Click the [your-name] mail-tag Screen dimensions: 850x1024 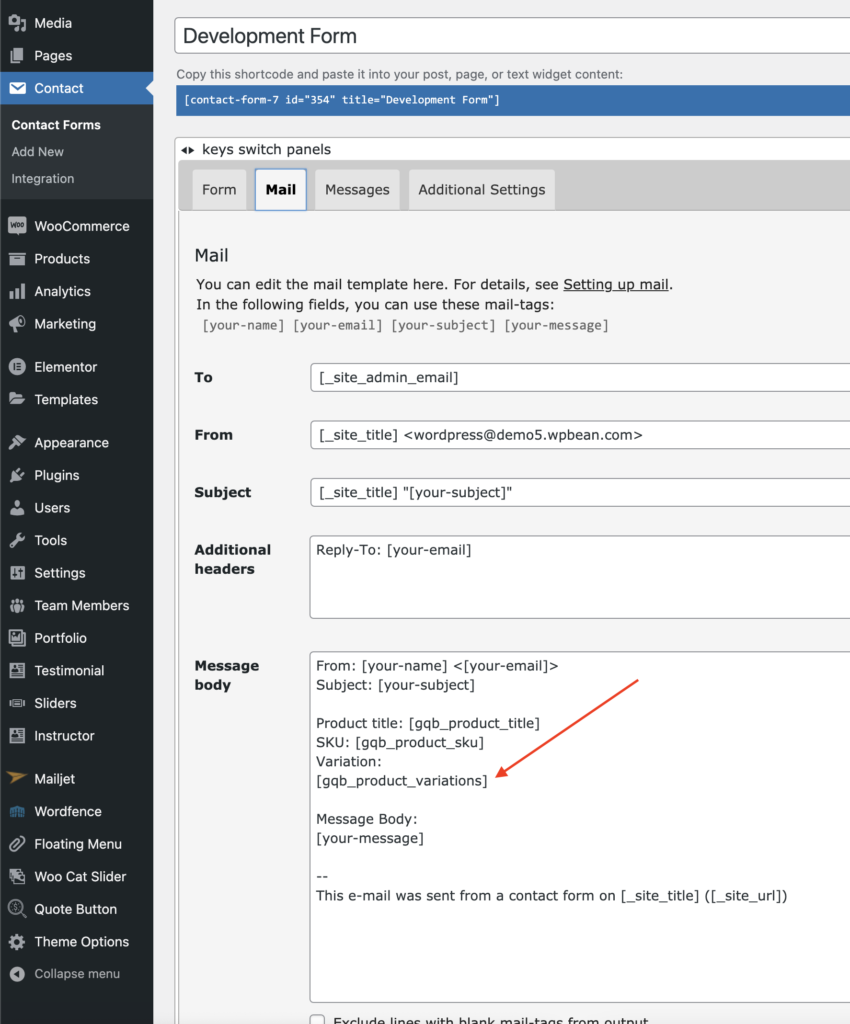[243, 325]
